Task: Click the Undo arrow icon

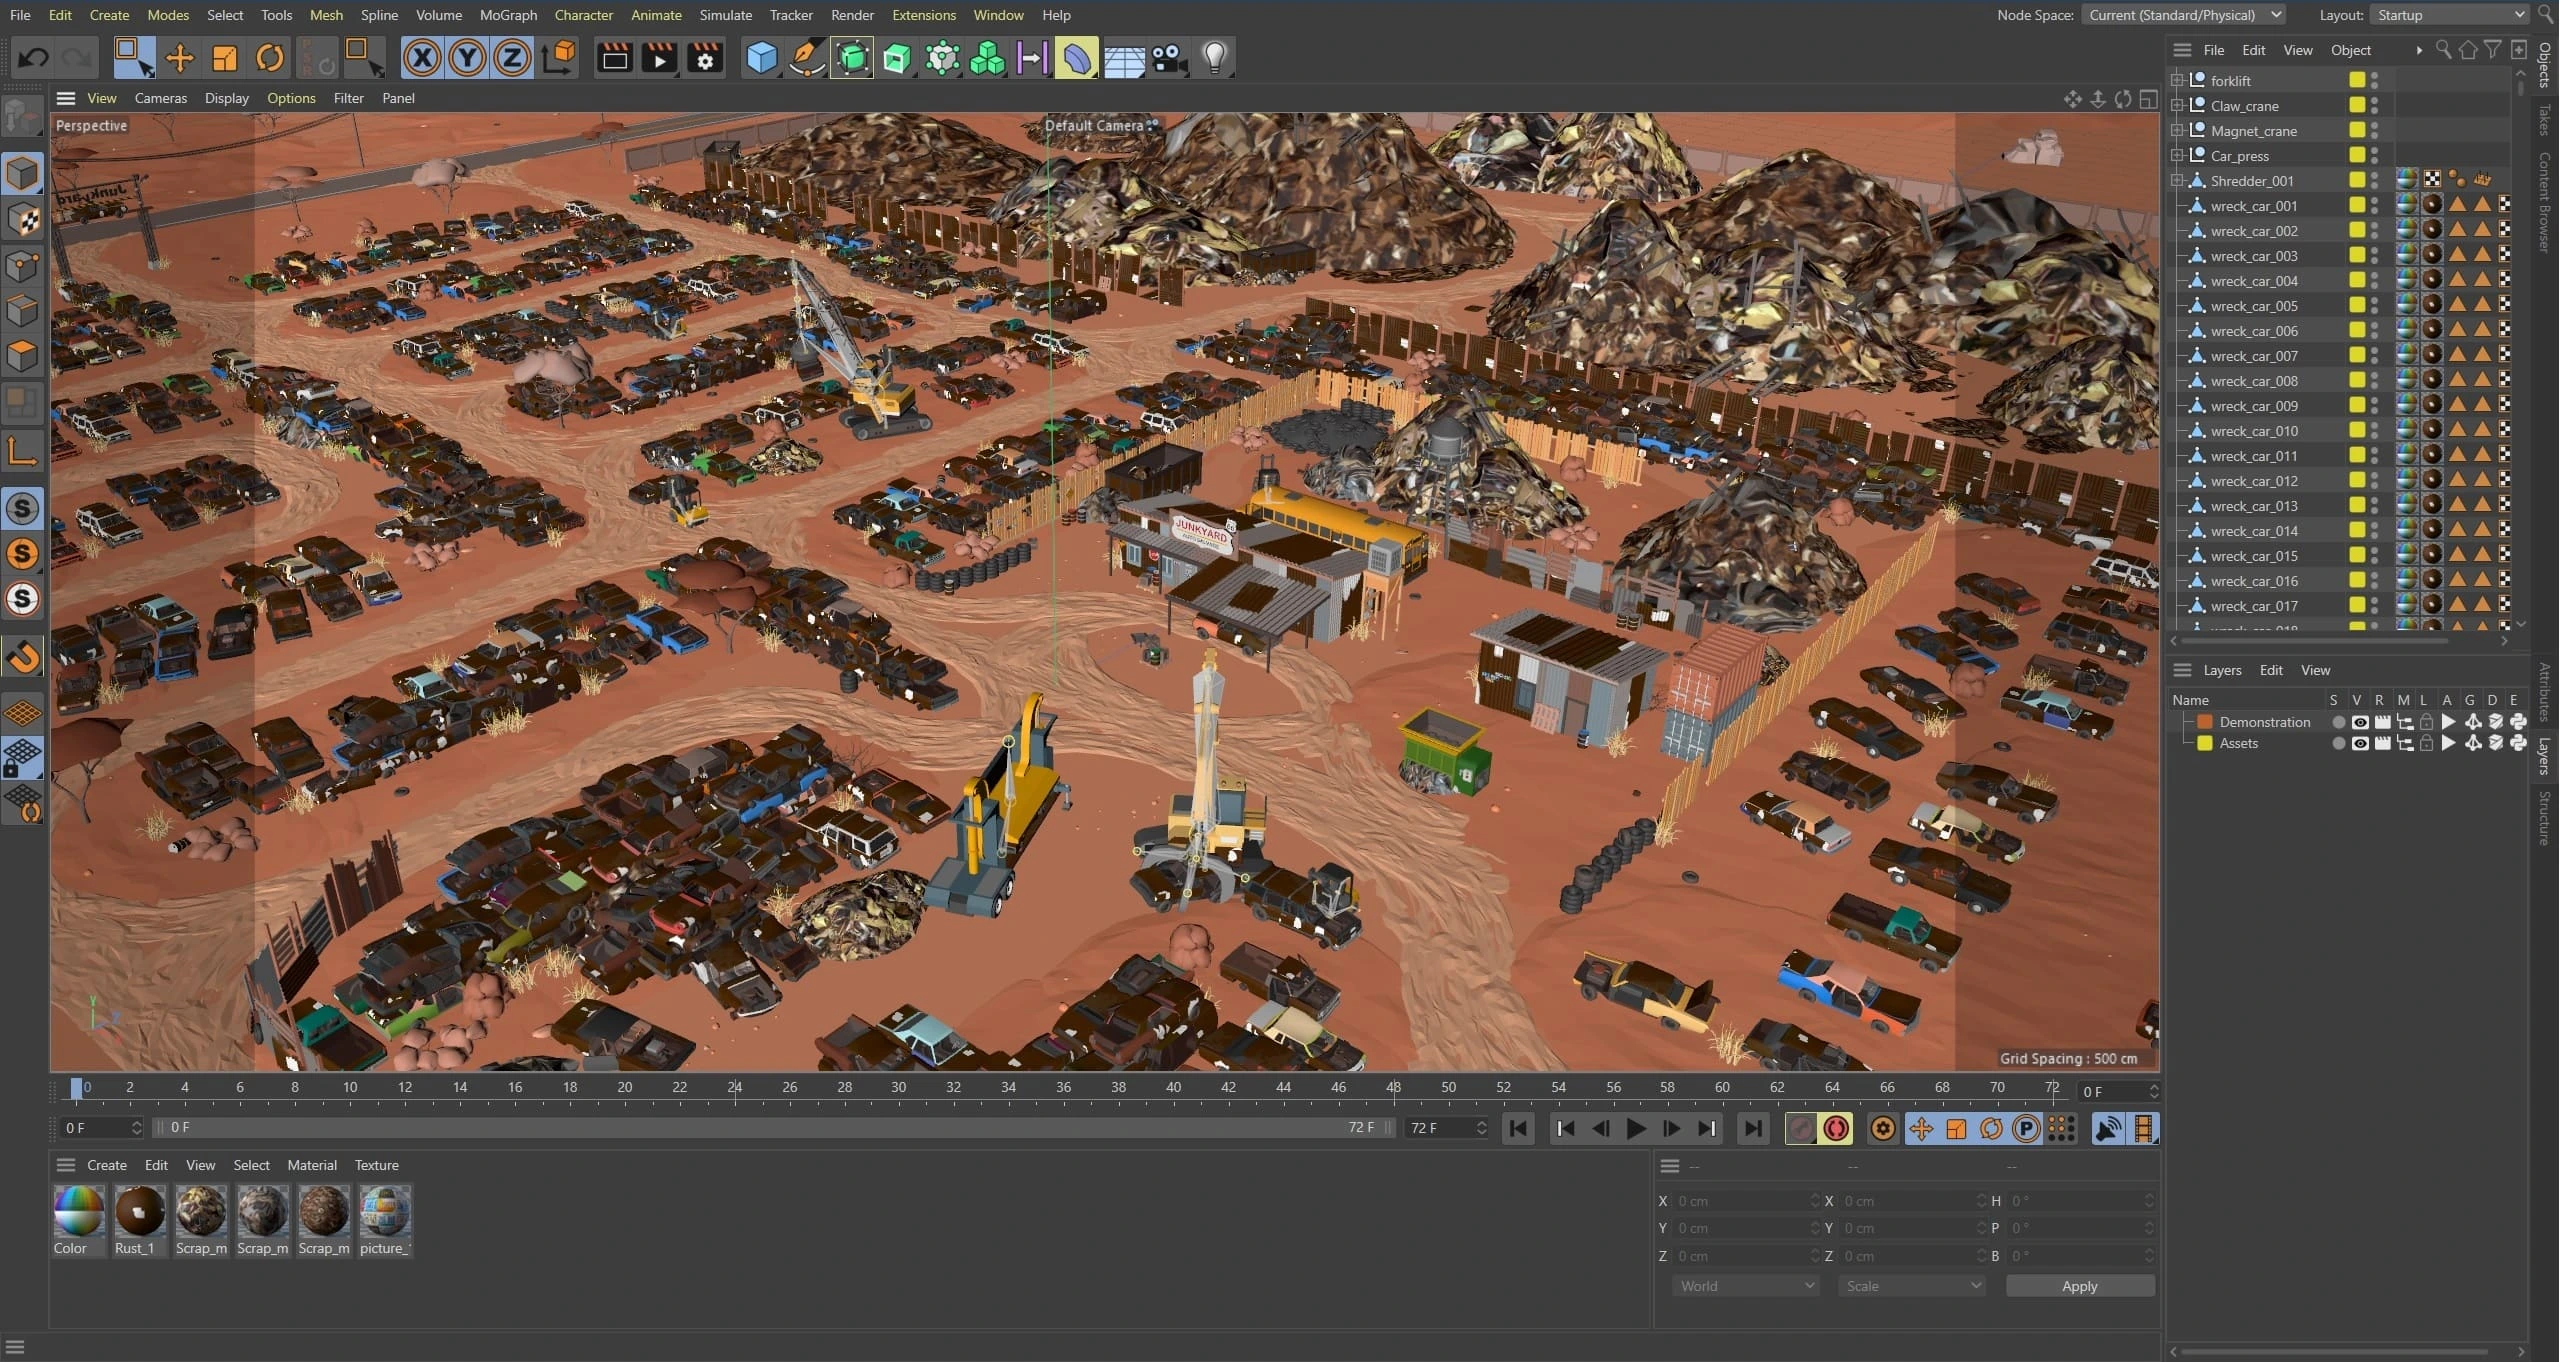Action: click(x=33, y=58)
